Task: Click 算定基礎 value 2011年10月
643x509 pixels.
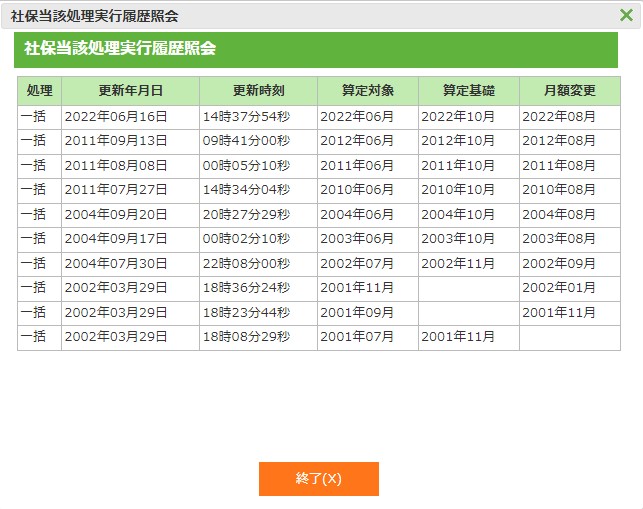Action: click(458, 166)
